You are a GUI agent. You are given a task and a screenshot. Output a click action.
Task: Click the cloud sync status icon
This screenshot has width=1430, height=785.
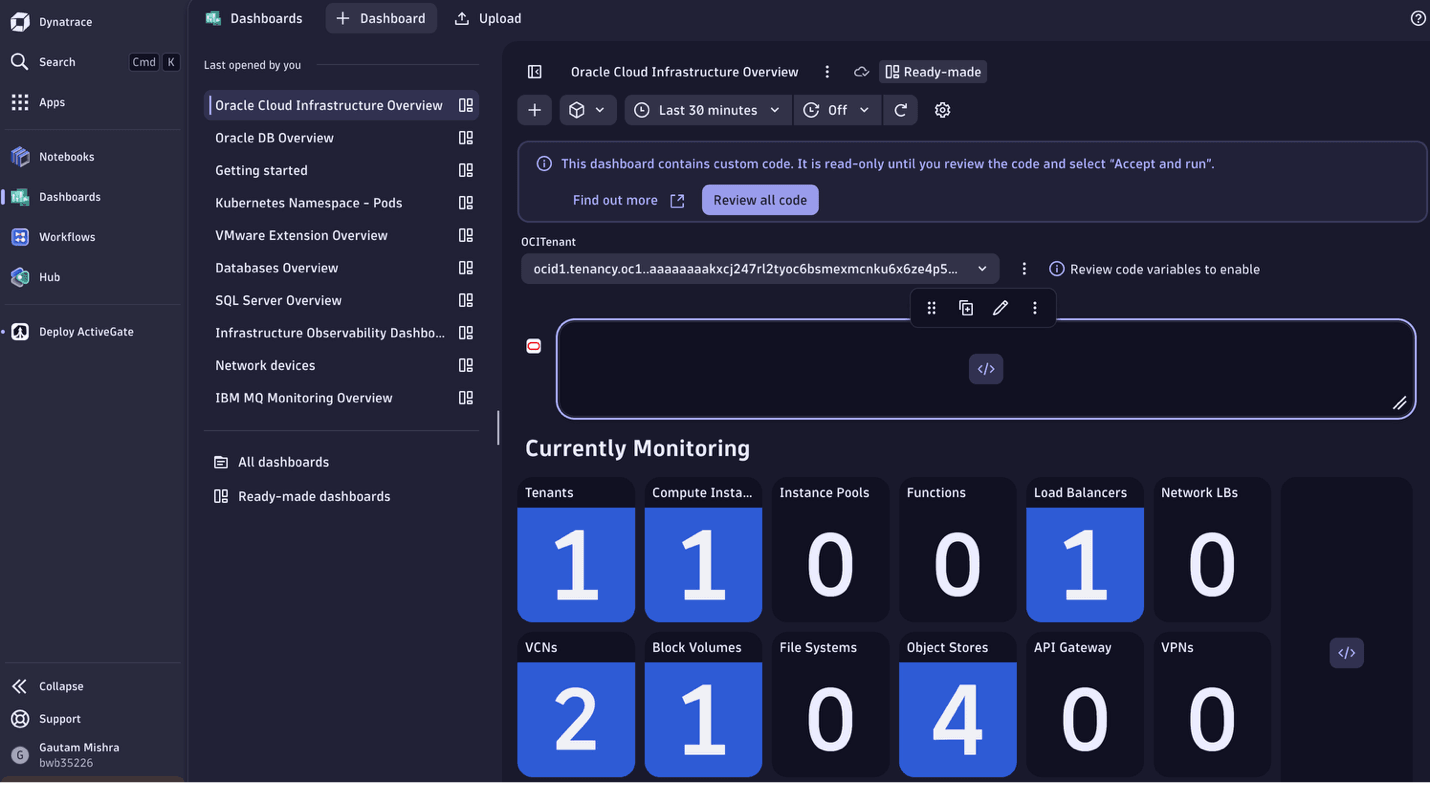tap(861, 72)
